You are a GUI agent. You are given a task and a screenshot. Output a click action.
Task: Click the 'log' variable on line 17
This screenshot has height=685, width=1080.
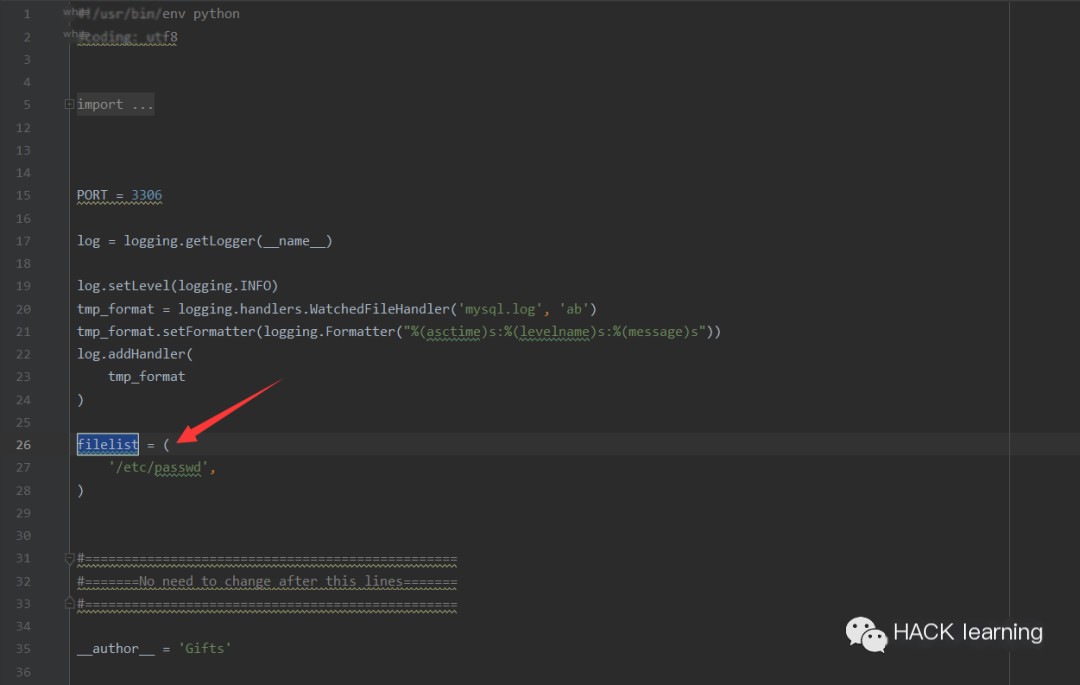[88, 241]
